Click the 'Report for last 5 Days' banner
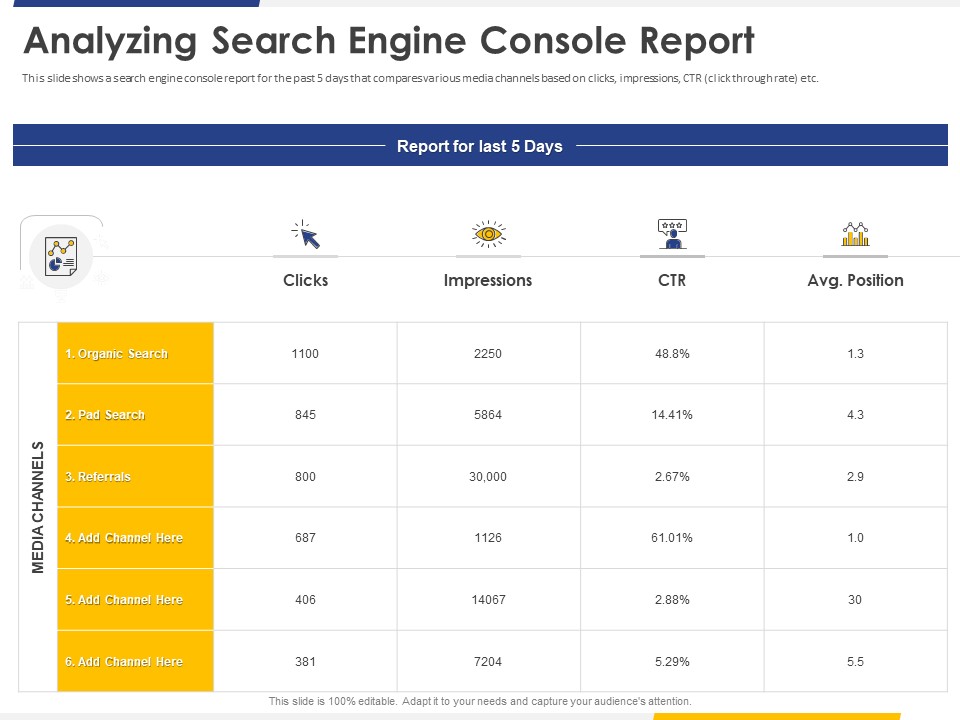 pos(480,146)
